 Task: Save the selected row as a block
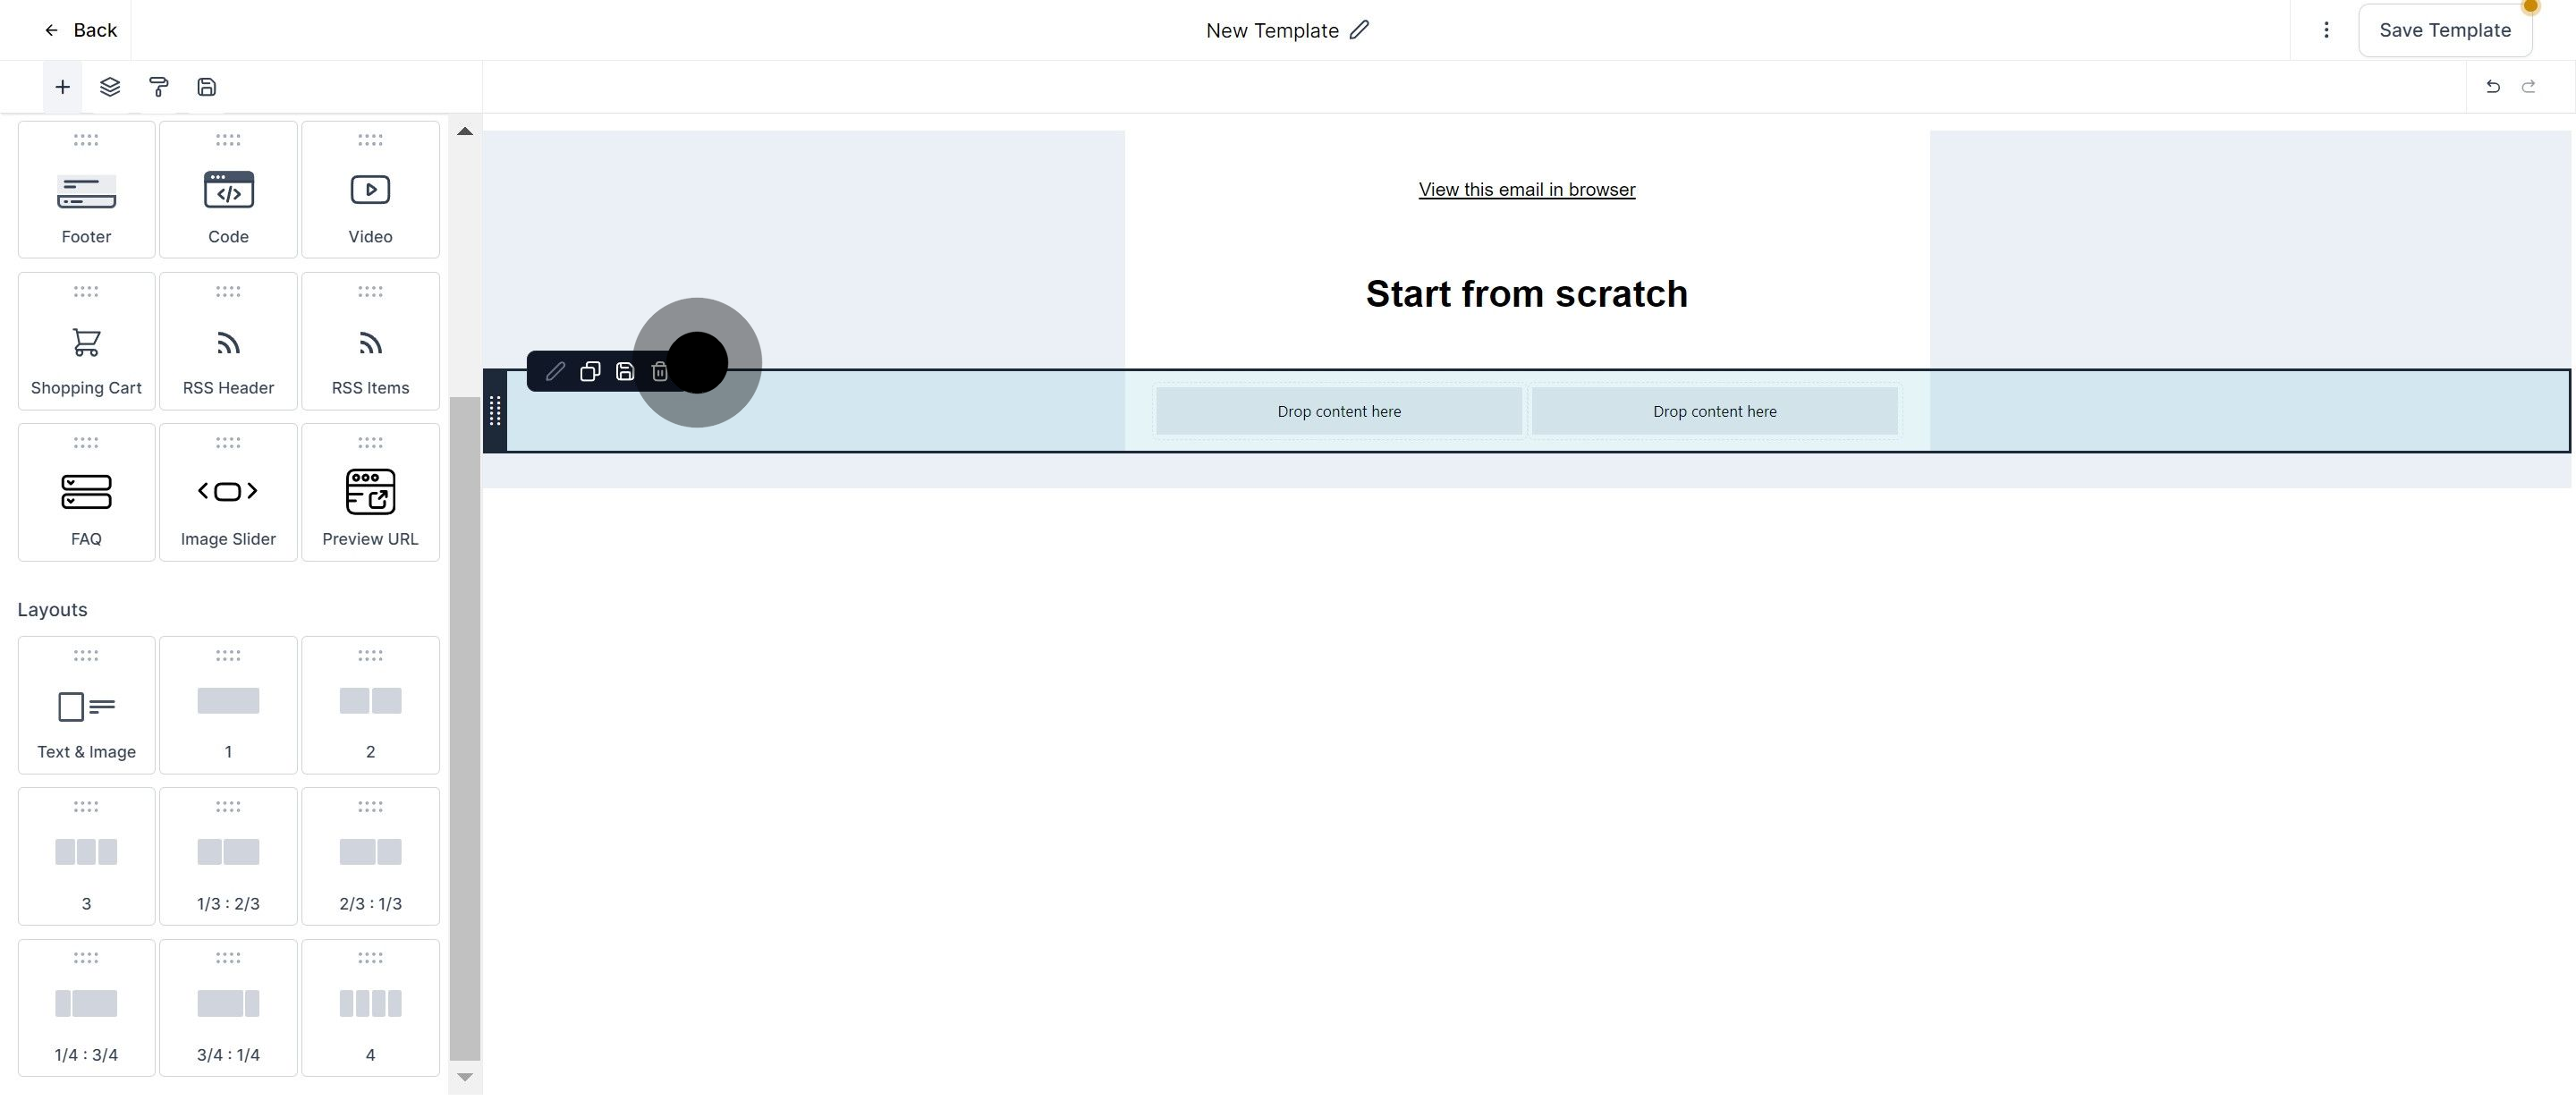coord(625,371)
